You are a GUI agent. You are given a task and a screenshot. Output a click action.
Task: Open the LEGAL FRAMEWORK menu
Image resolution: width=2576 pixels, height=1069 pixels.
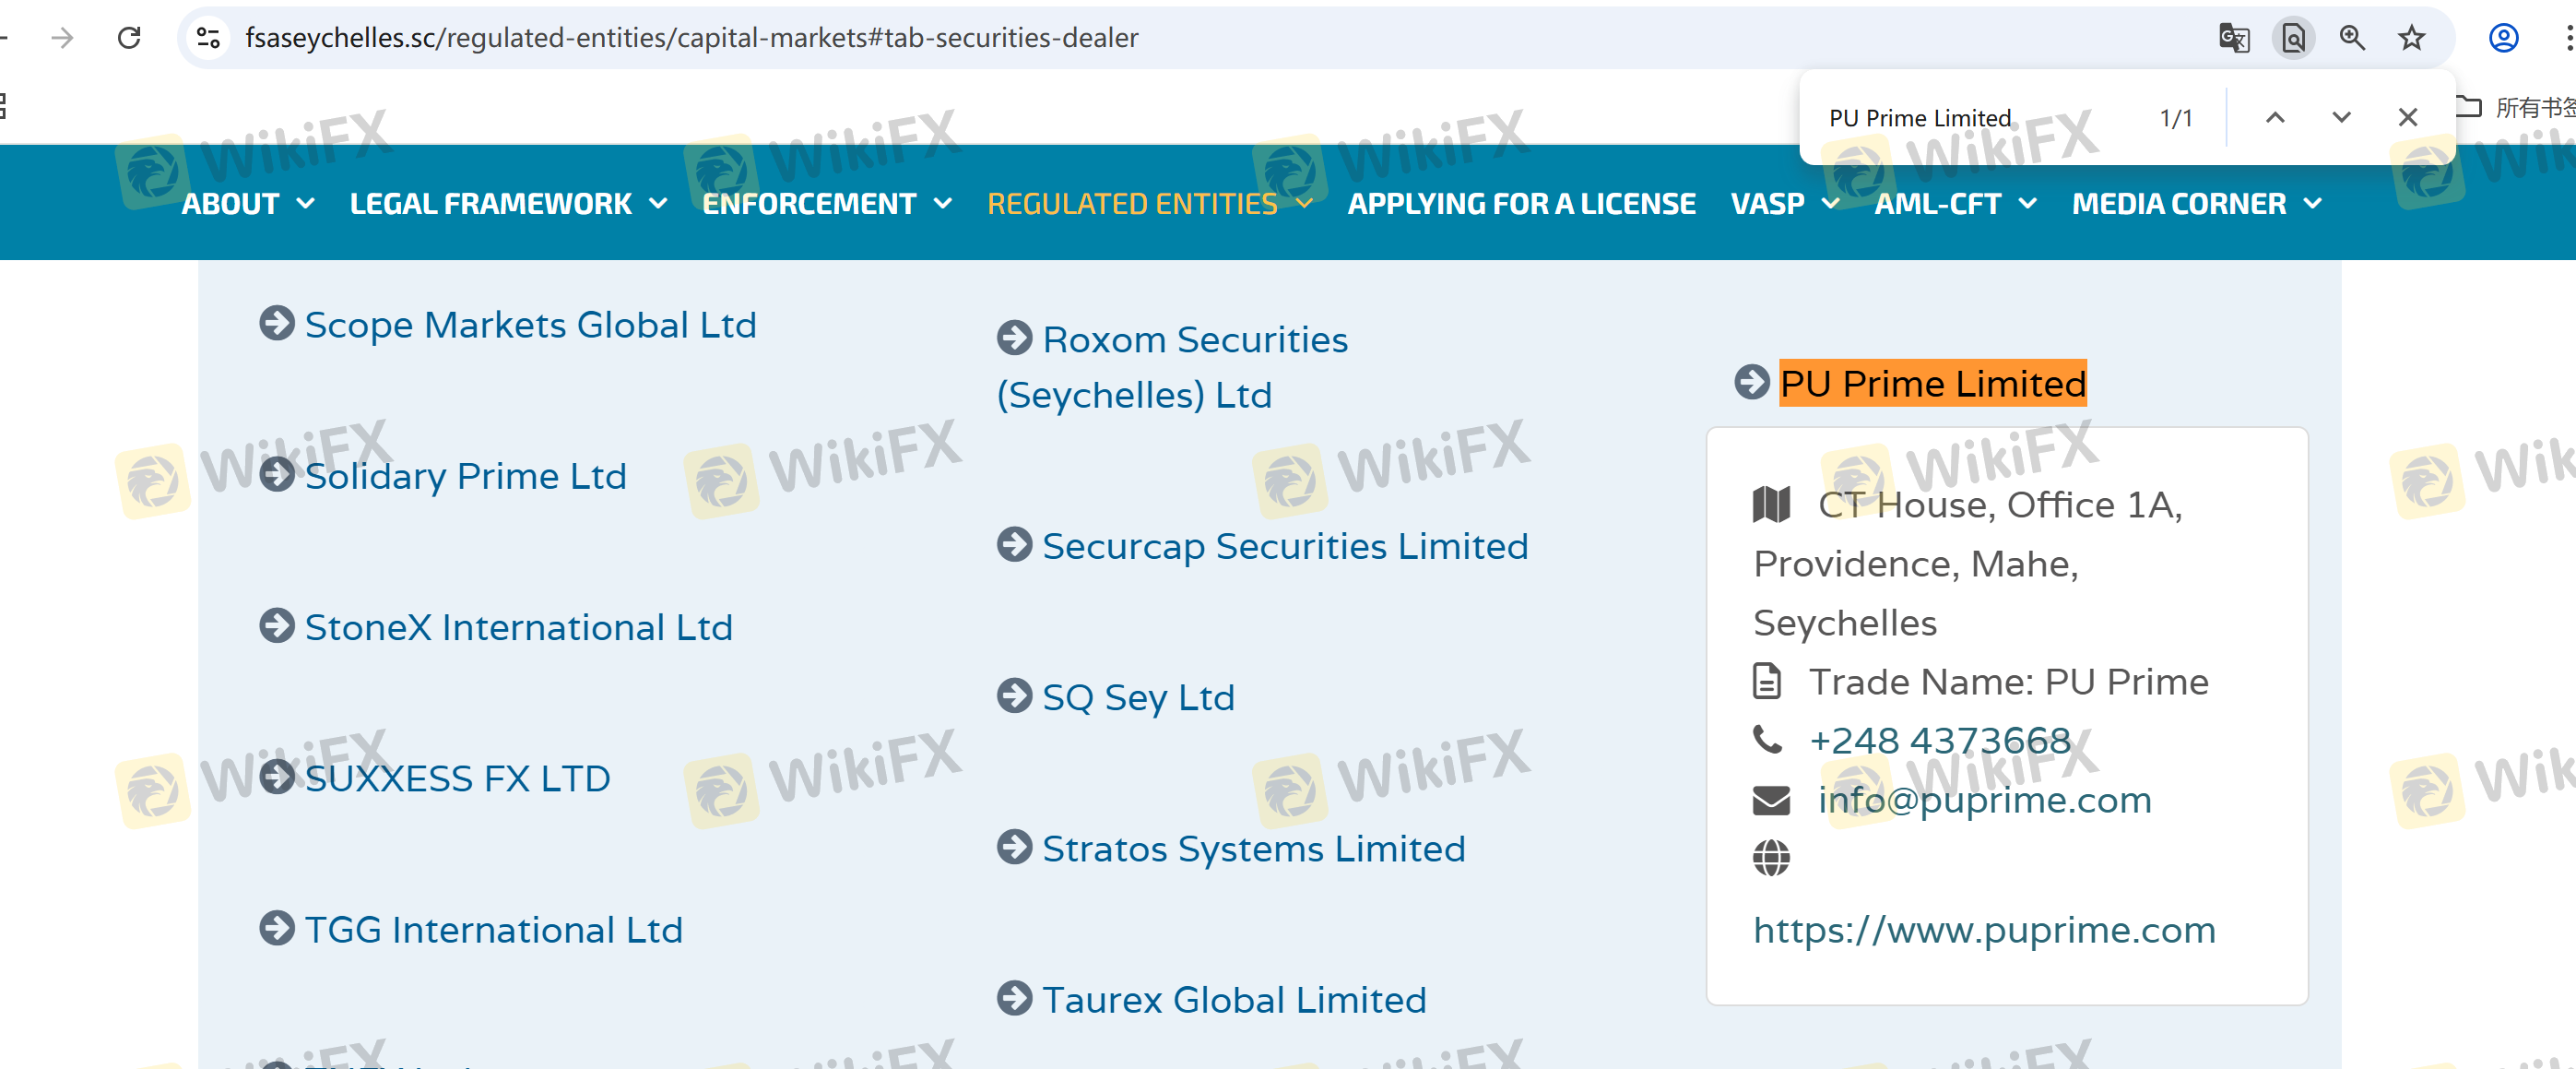click(x=490, y=204)
